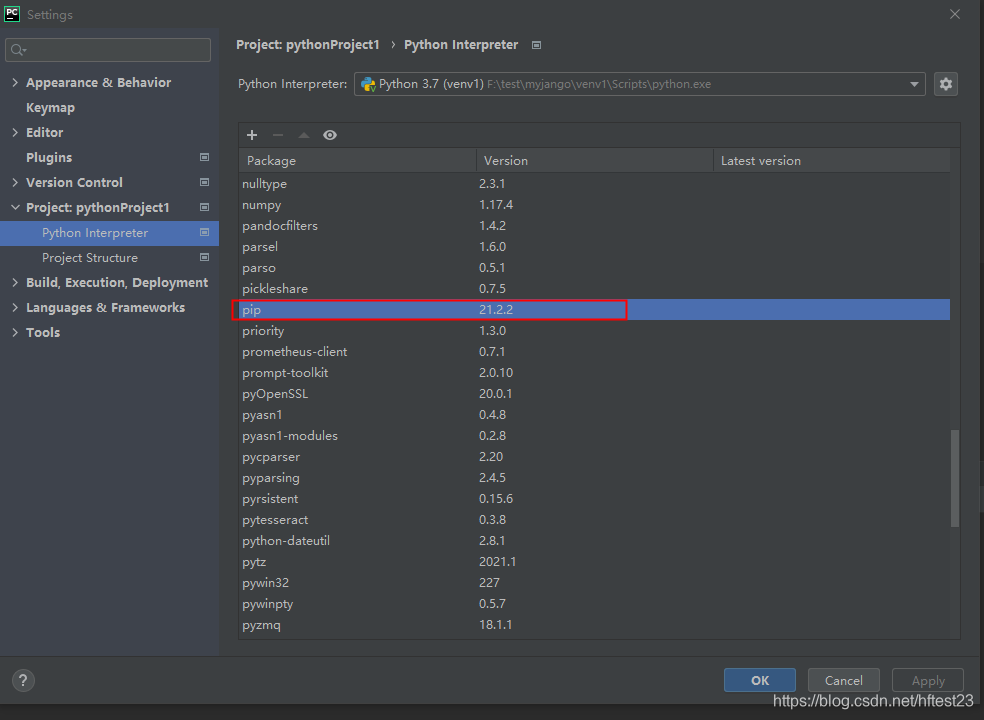Open interpreter settings via gear icon
This screenshot has width=984, height=720.
pyautogui.click(x=946, y=84)
